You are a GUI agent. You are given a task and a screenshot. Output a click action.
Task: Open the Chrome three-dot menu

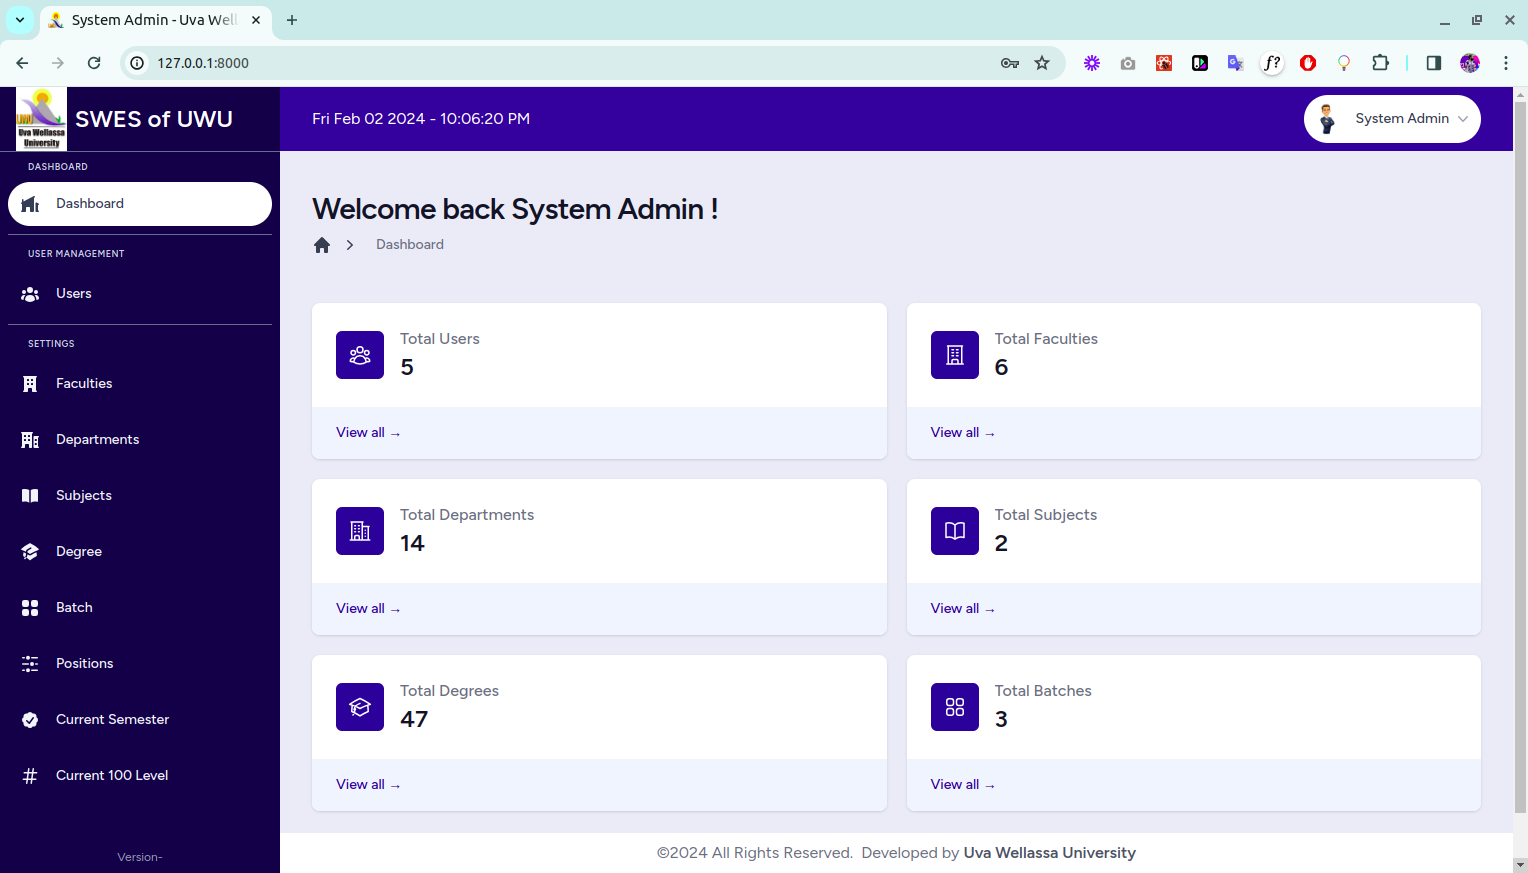coord(1505,63)
